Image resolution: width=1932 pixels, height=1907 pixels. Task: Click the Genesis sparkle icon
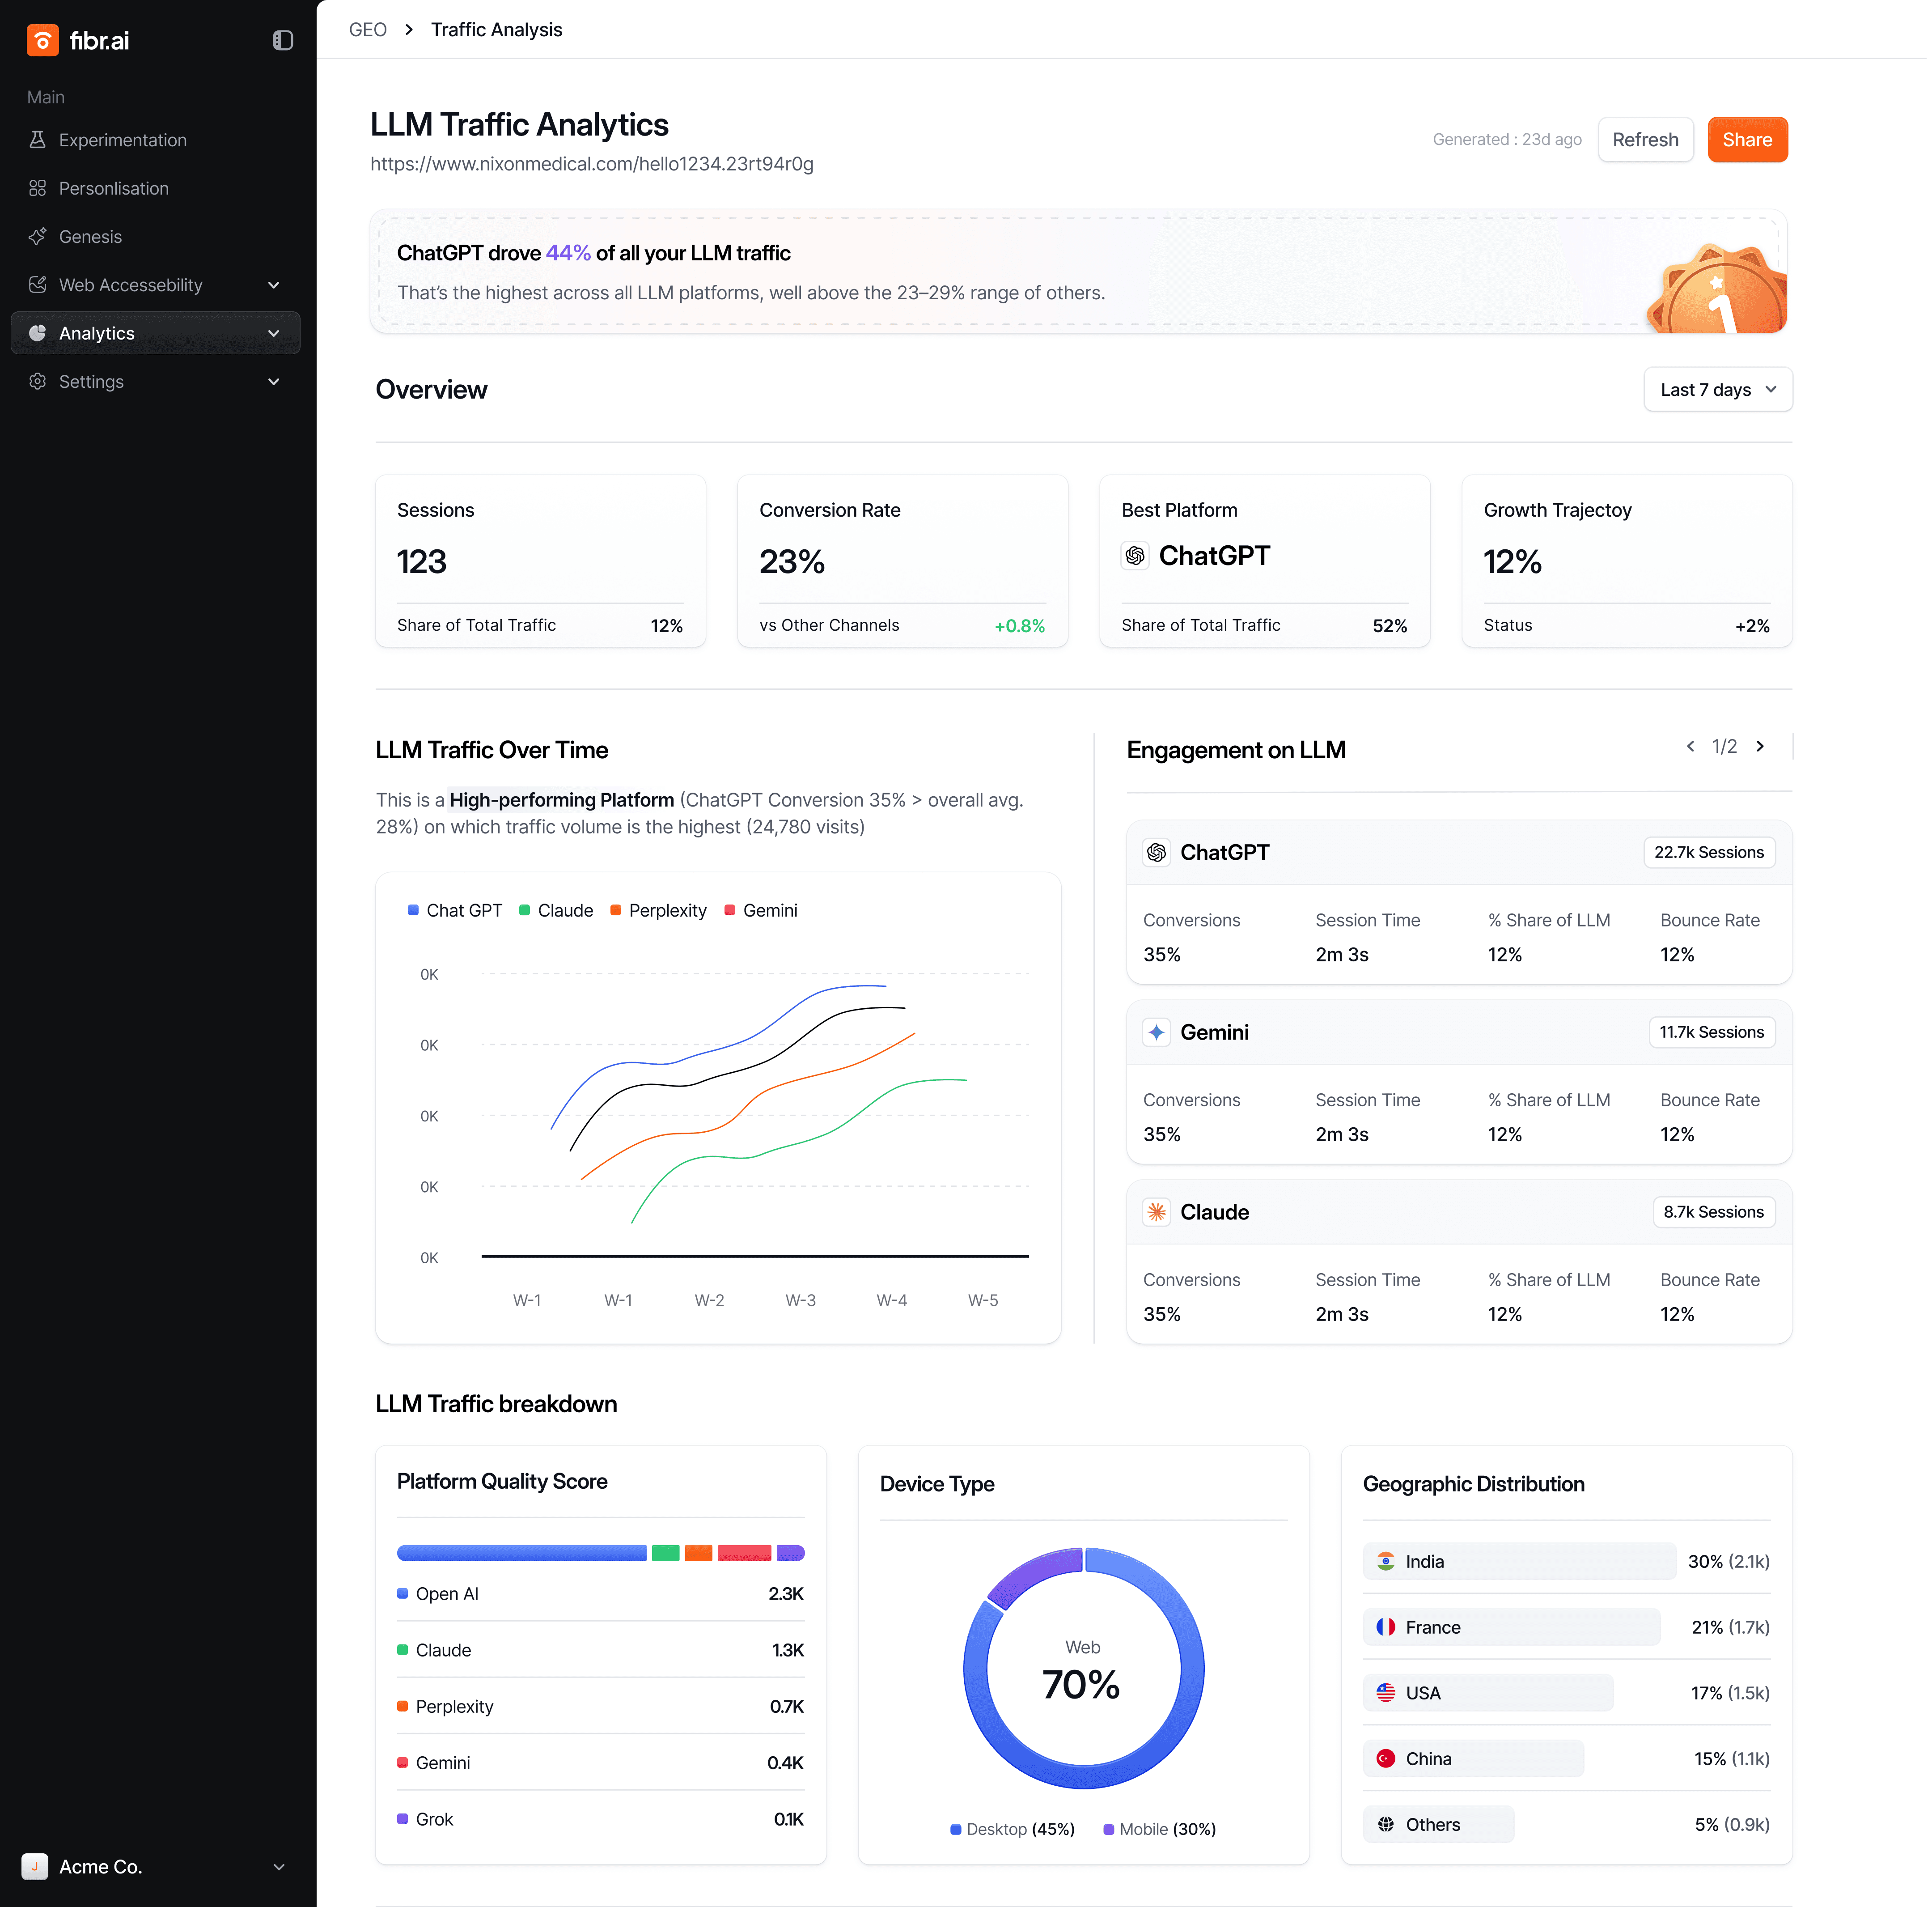38,237
